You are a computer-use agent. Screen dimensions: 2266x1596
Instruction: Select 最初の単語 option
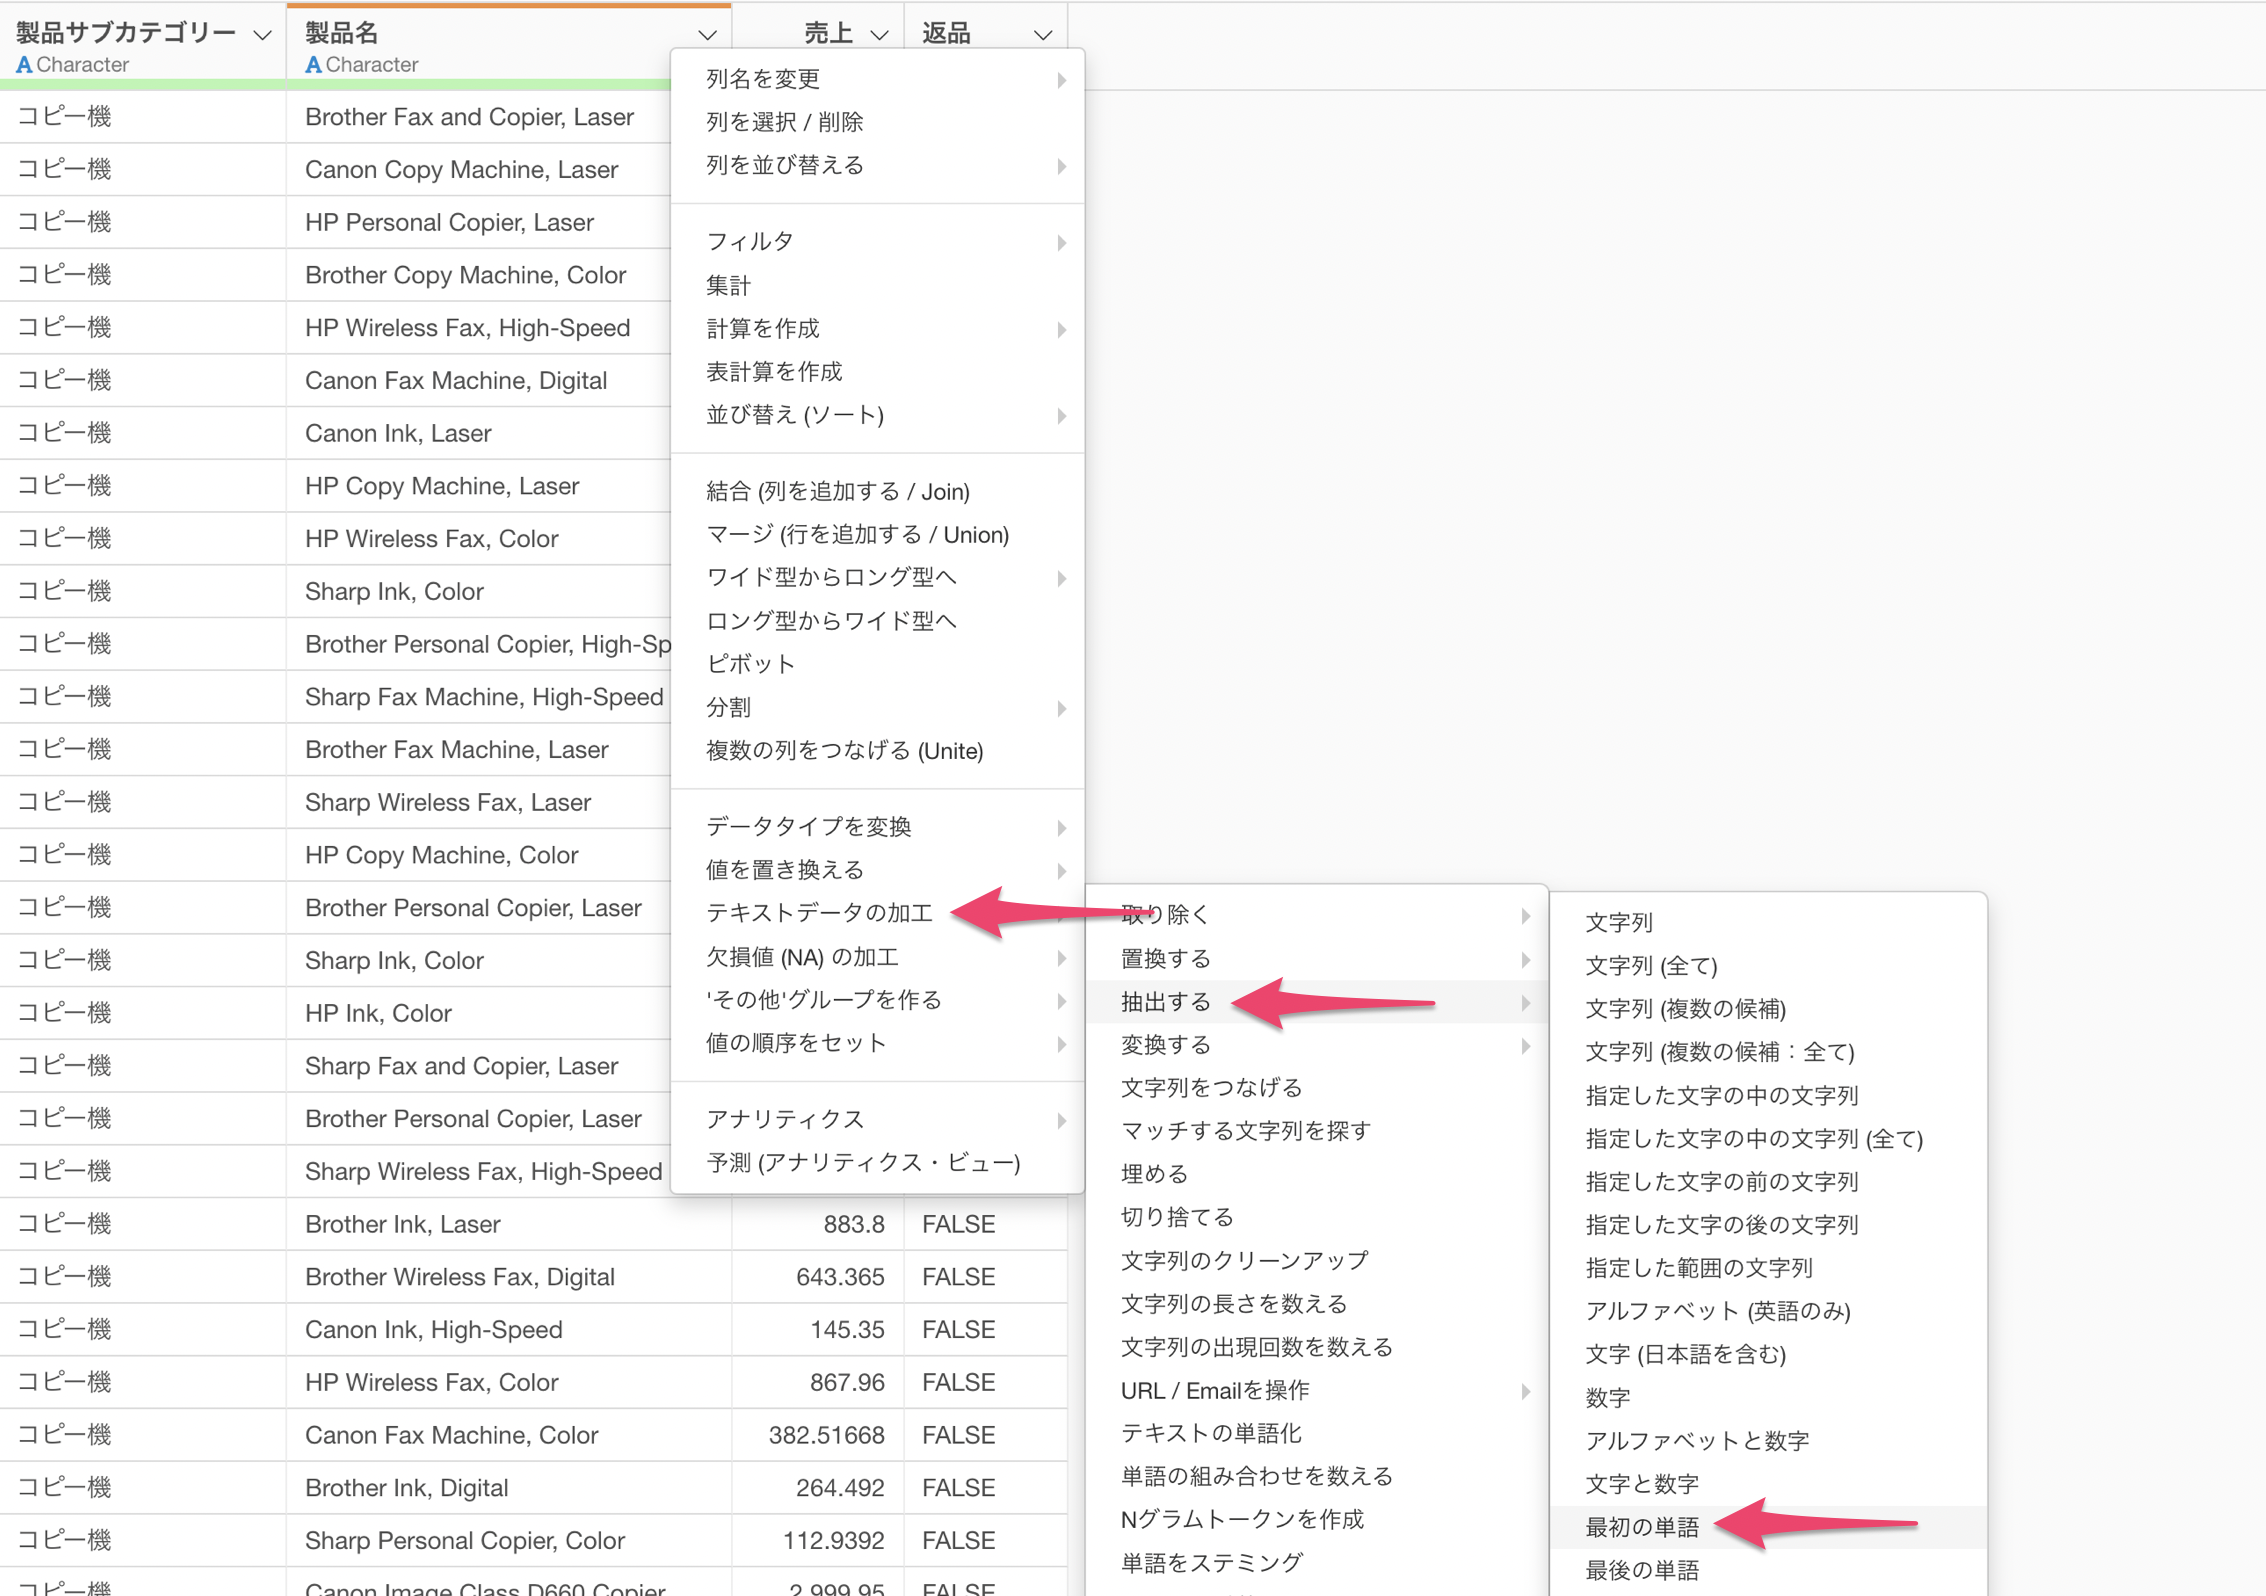pyautogui.click(x=1768, y=1528)
